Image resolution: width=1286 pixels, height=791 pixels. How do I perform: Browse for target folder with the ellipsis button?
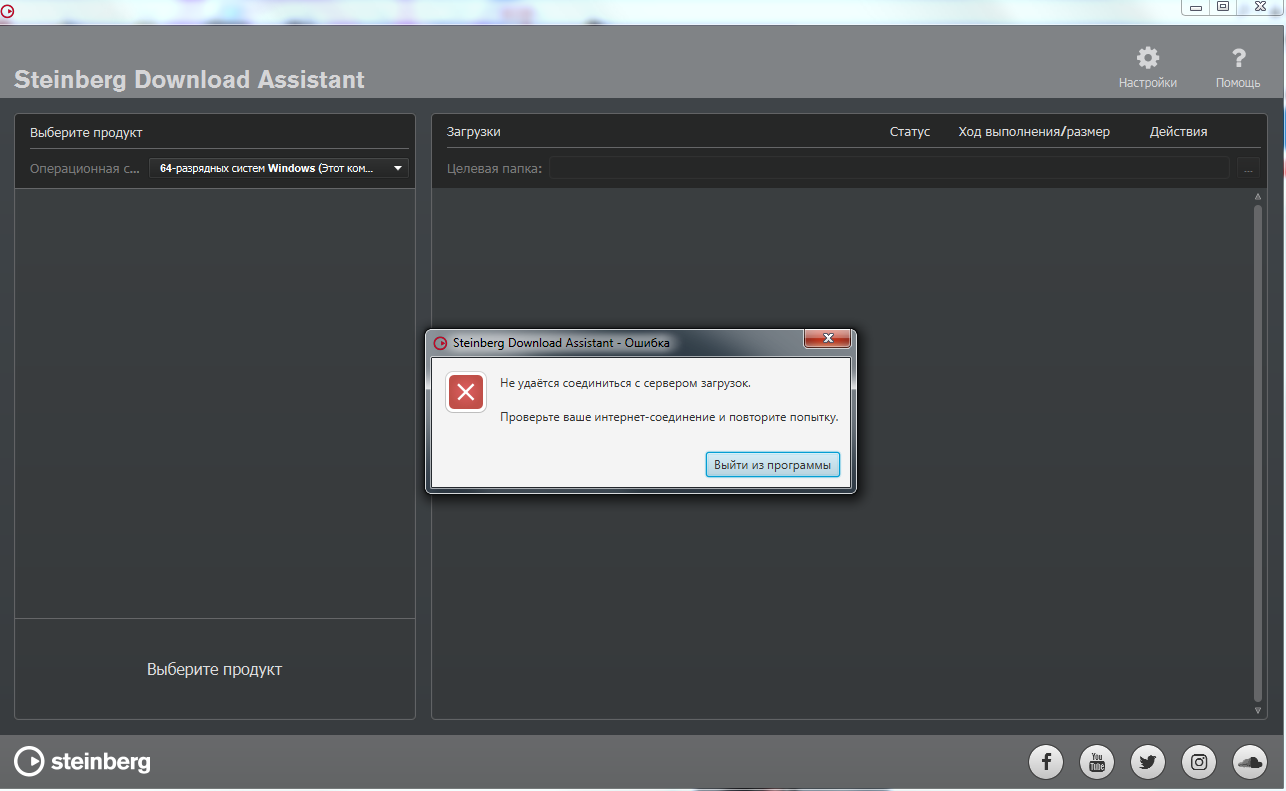point(1248,168)
